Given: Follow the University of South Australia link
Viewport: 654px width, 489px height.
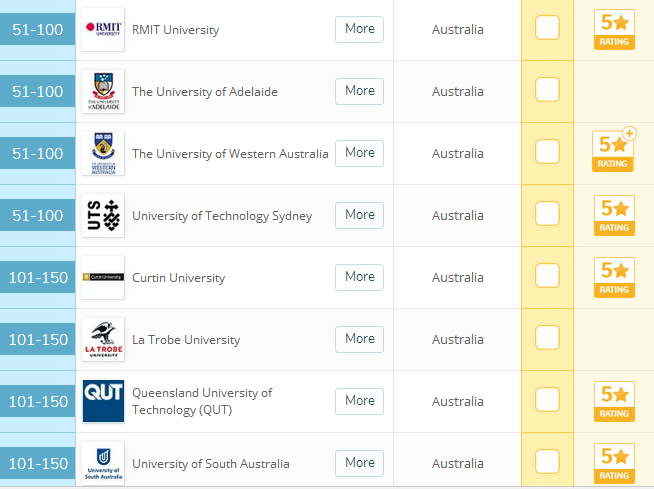Looking at the screenshot, I should [211, 464].
